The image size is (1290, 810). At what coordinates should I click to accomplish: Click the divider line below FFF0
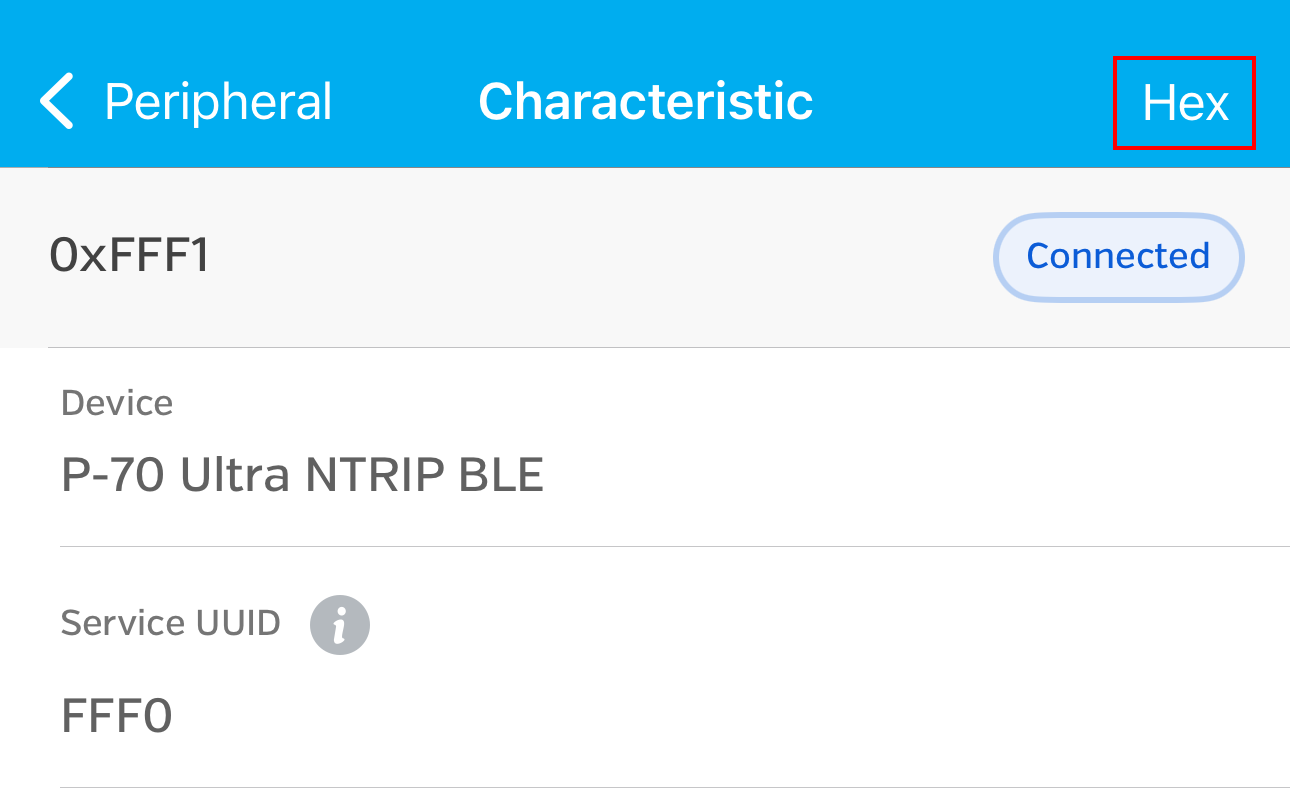675,787
